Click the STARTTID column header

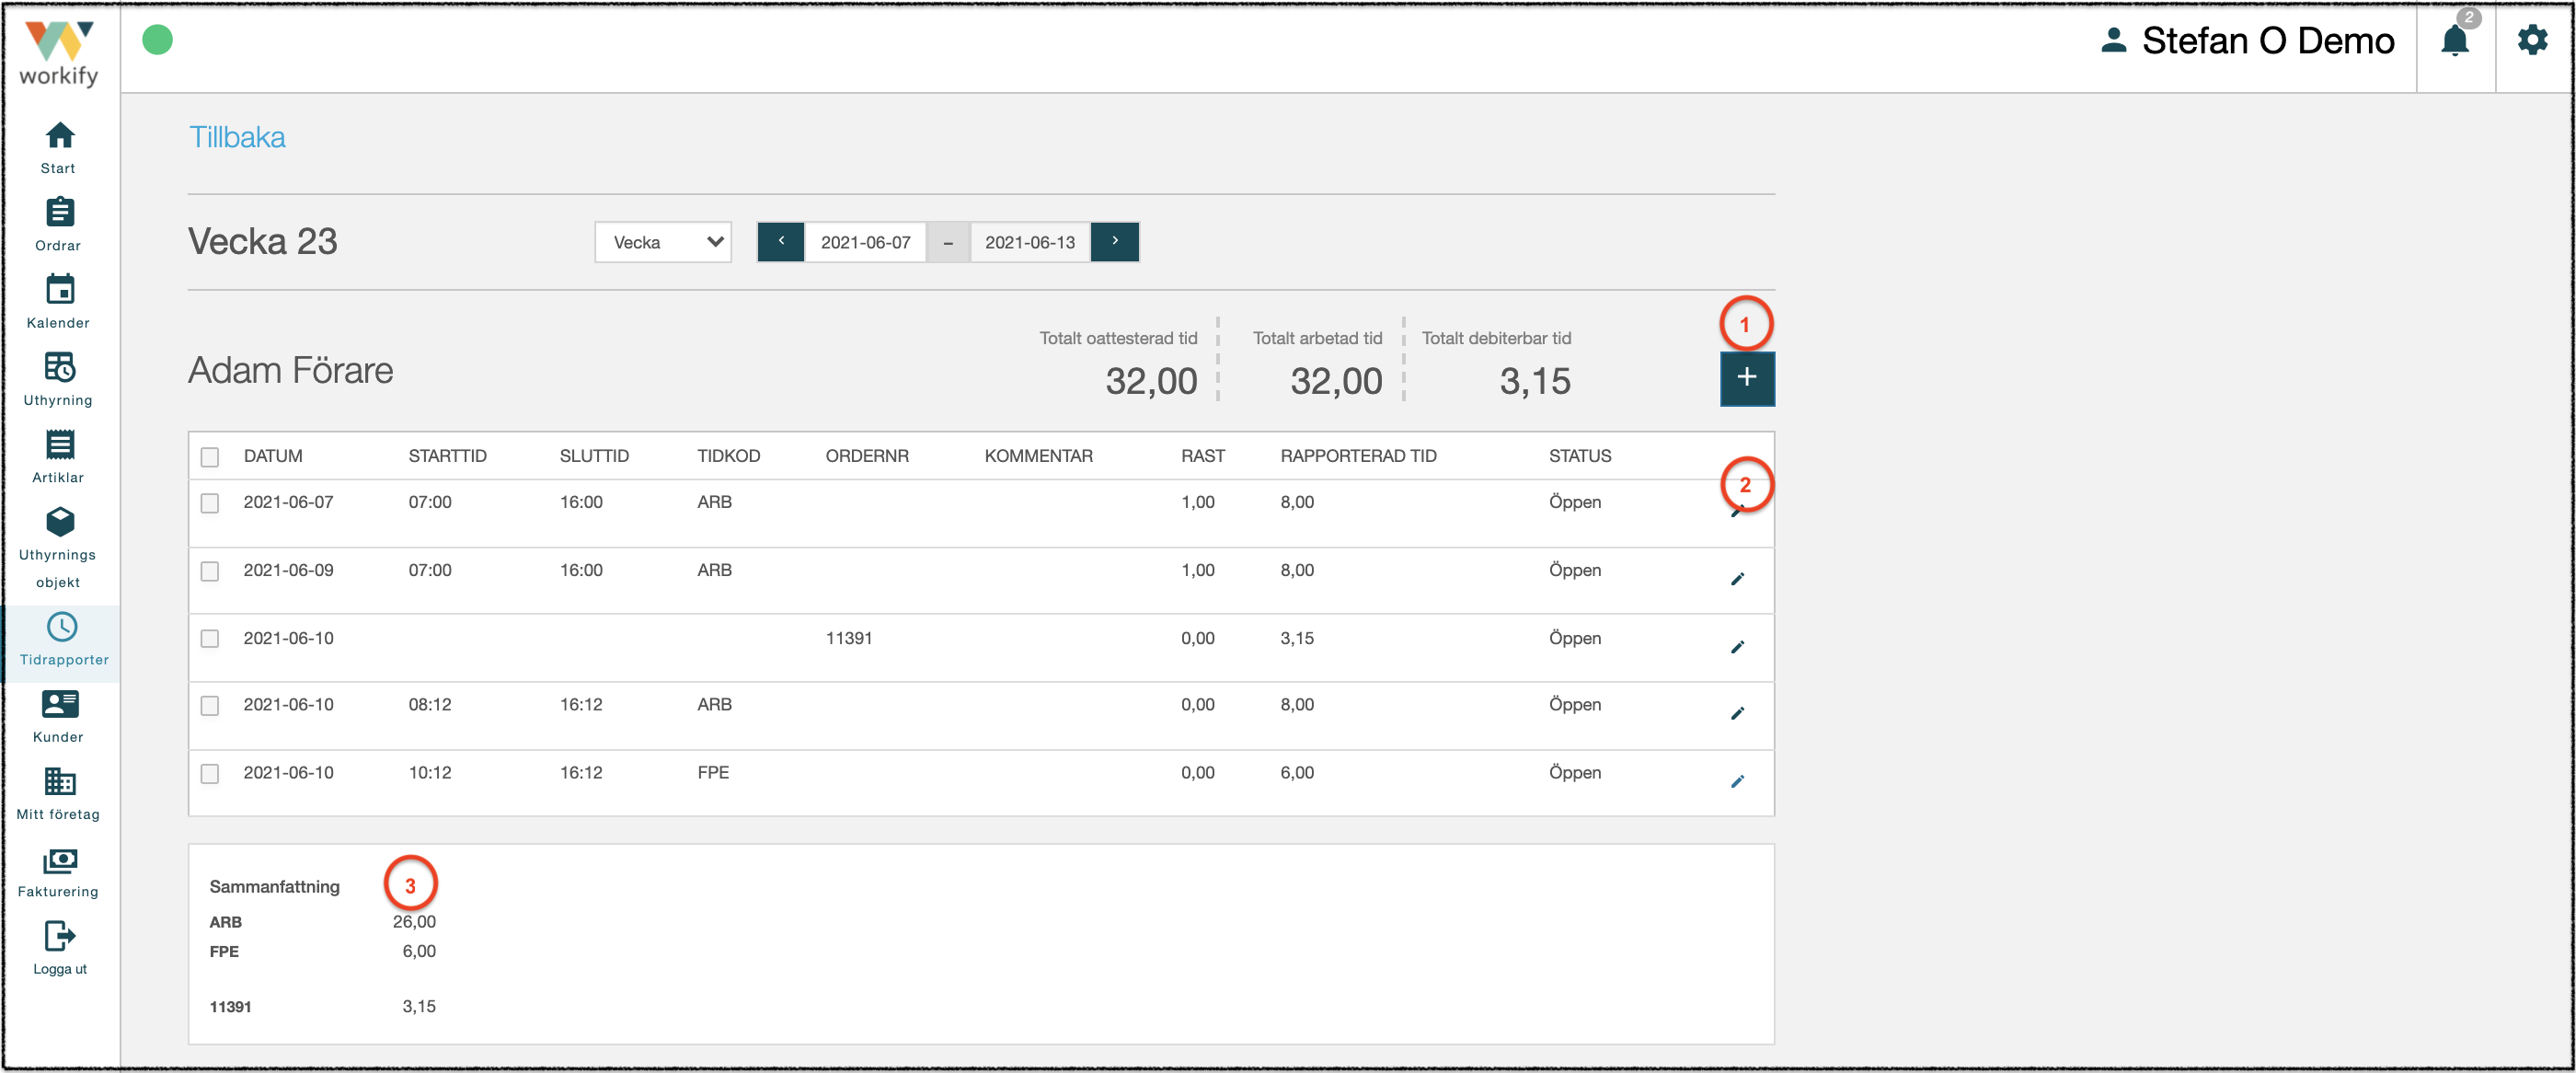click(447, 456)
